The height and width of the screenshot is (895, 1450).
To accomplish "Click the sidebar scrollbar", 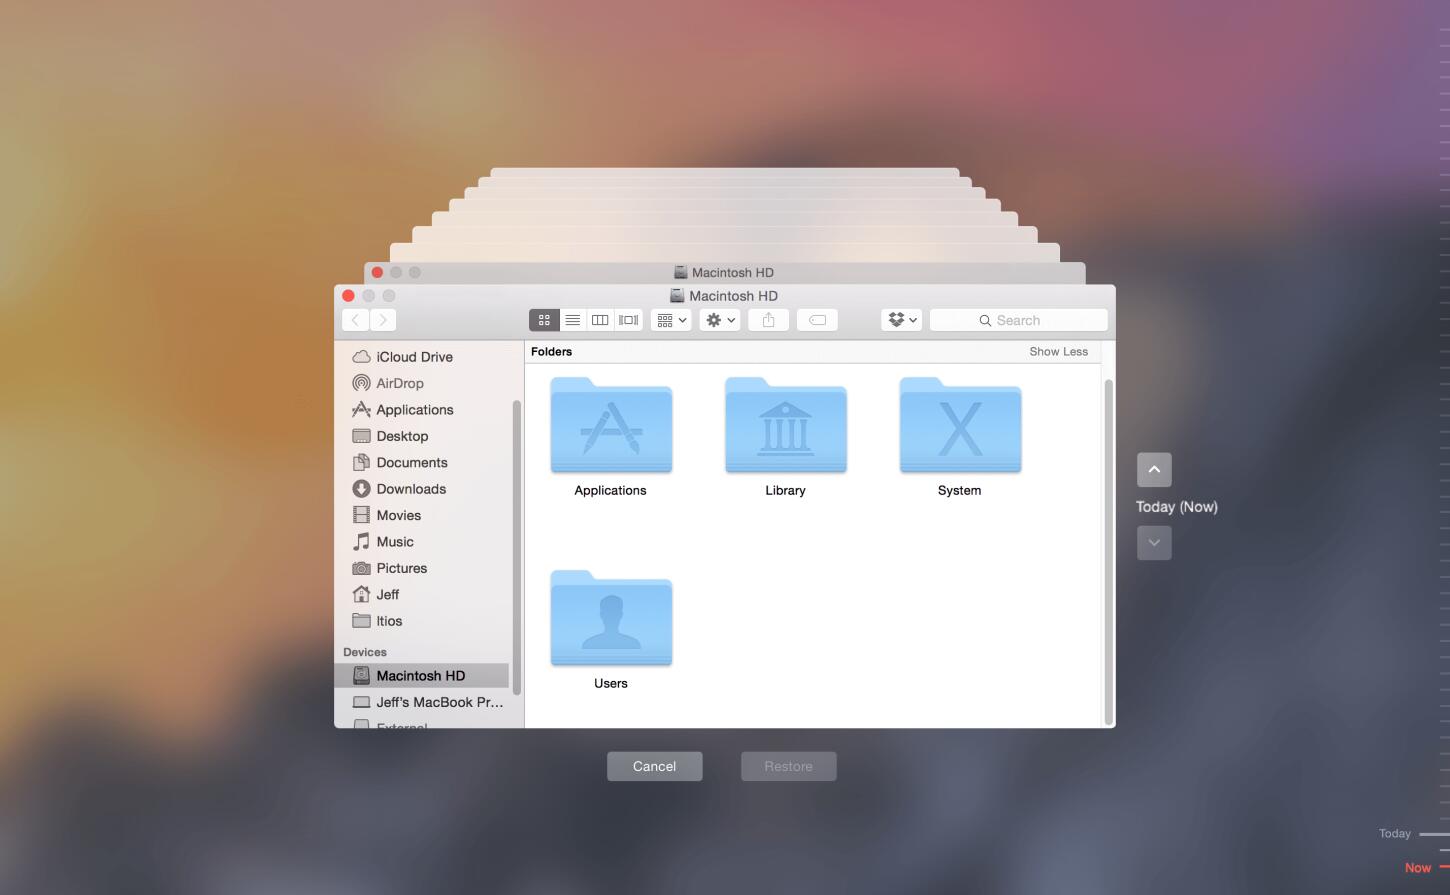I will 517,548.
